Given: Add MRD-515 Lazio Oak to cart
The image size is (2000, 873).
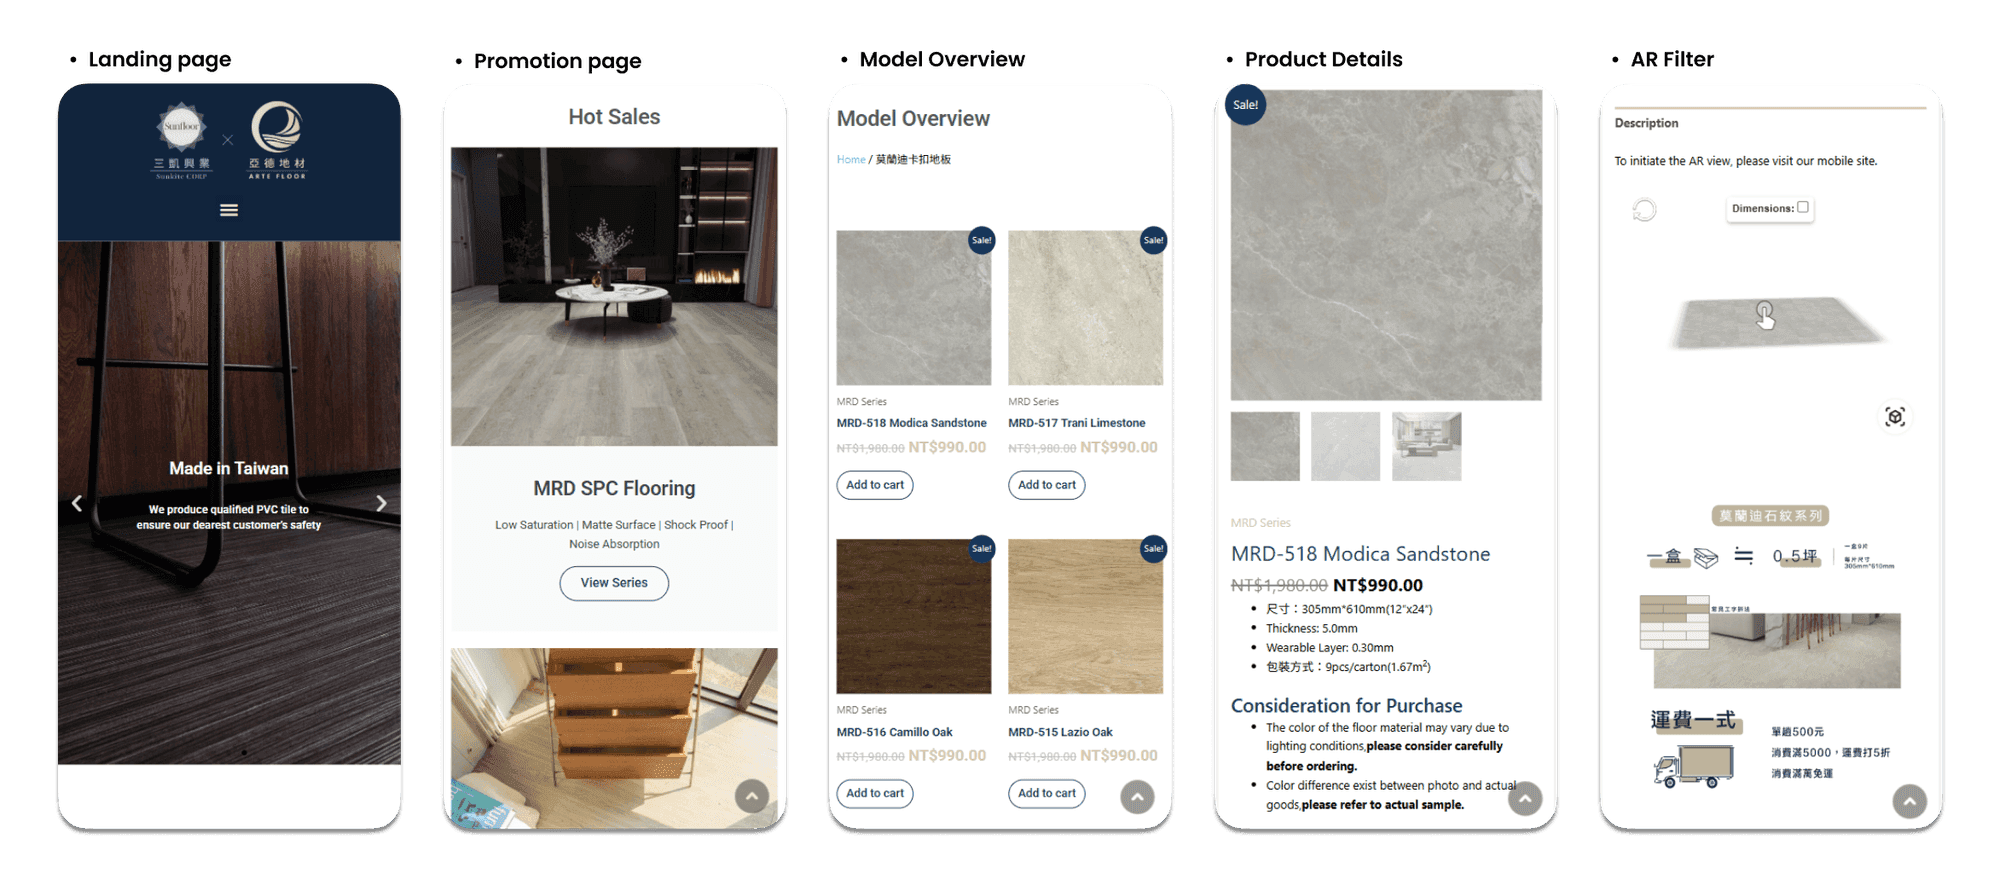Looking at the screenshot, I should click(1047, 794).
